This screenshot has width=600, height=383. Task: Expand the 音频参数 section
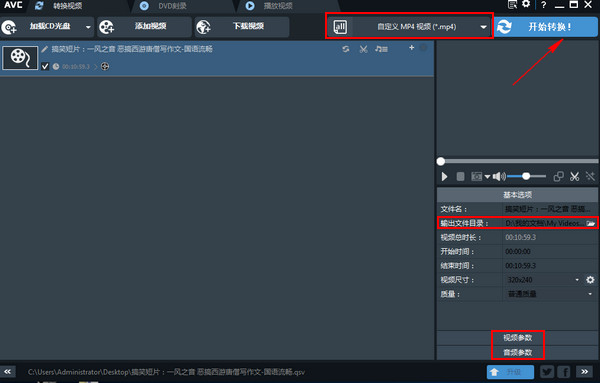click(517, 352)
